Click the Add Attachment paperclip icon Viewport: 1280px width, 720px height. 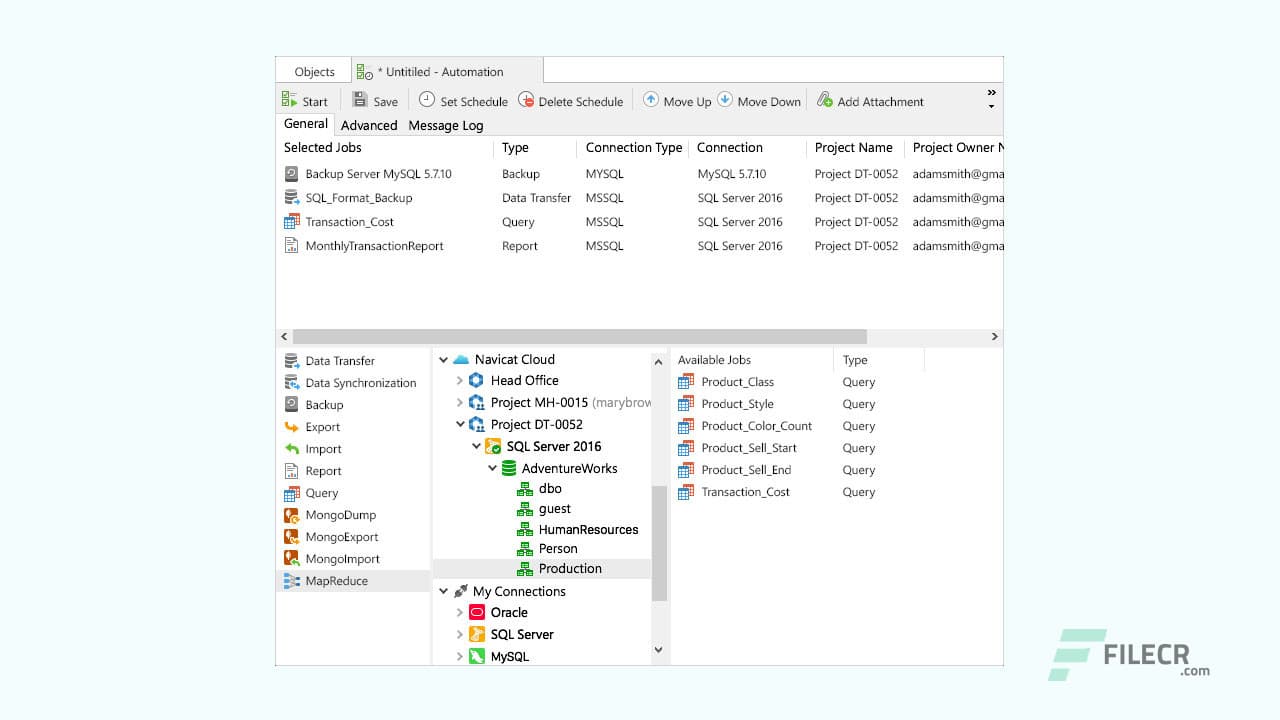(x=825, y=100)
